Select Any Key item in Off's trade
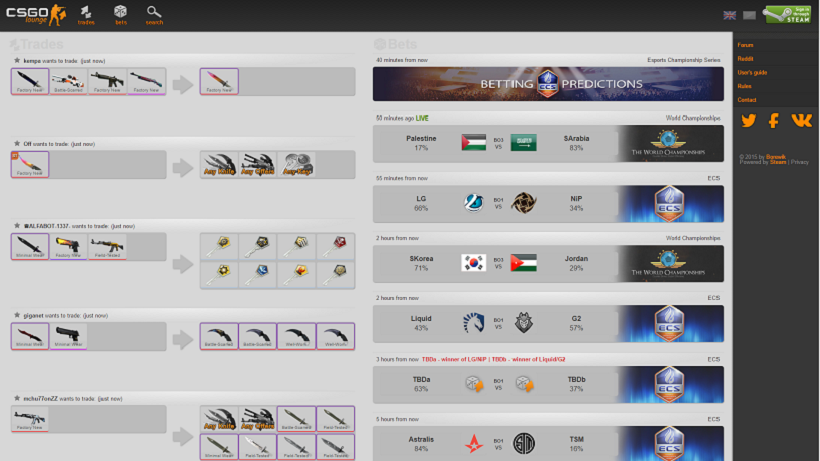Screen dimensions: 820x461 (297, 165)
